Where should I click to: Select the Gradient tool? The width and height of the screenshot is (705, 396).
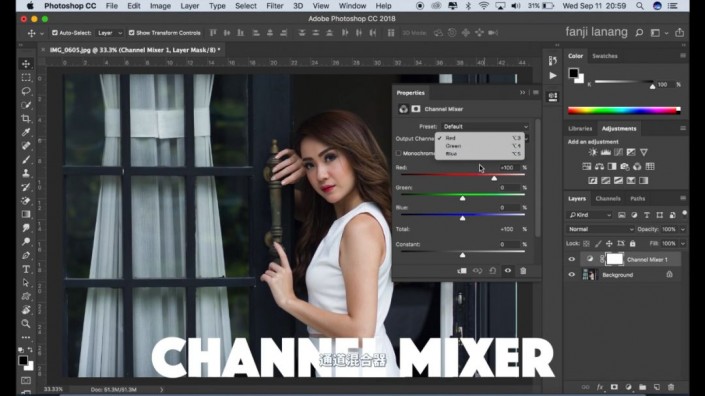pos(26,214)
